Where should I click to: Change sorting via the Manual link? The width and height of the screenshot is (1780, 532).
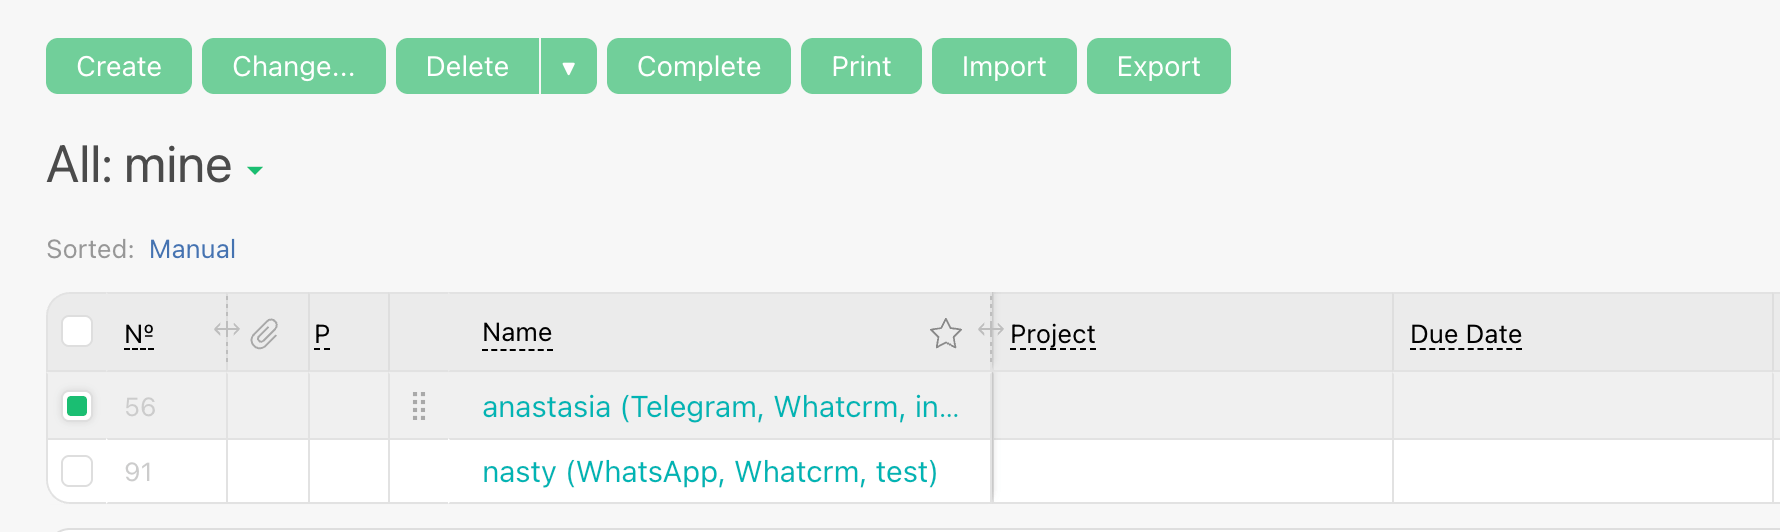[192, 249]
